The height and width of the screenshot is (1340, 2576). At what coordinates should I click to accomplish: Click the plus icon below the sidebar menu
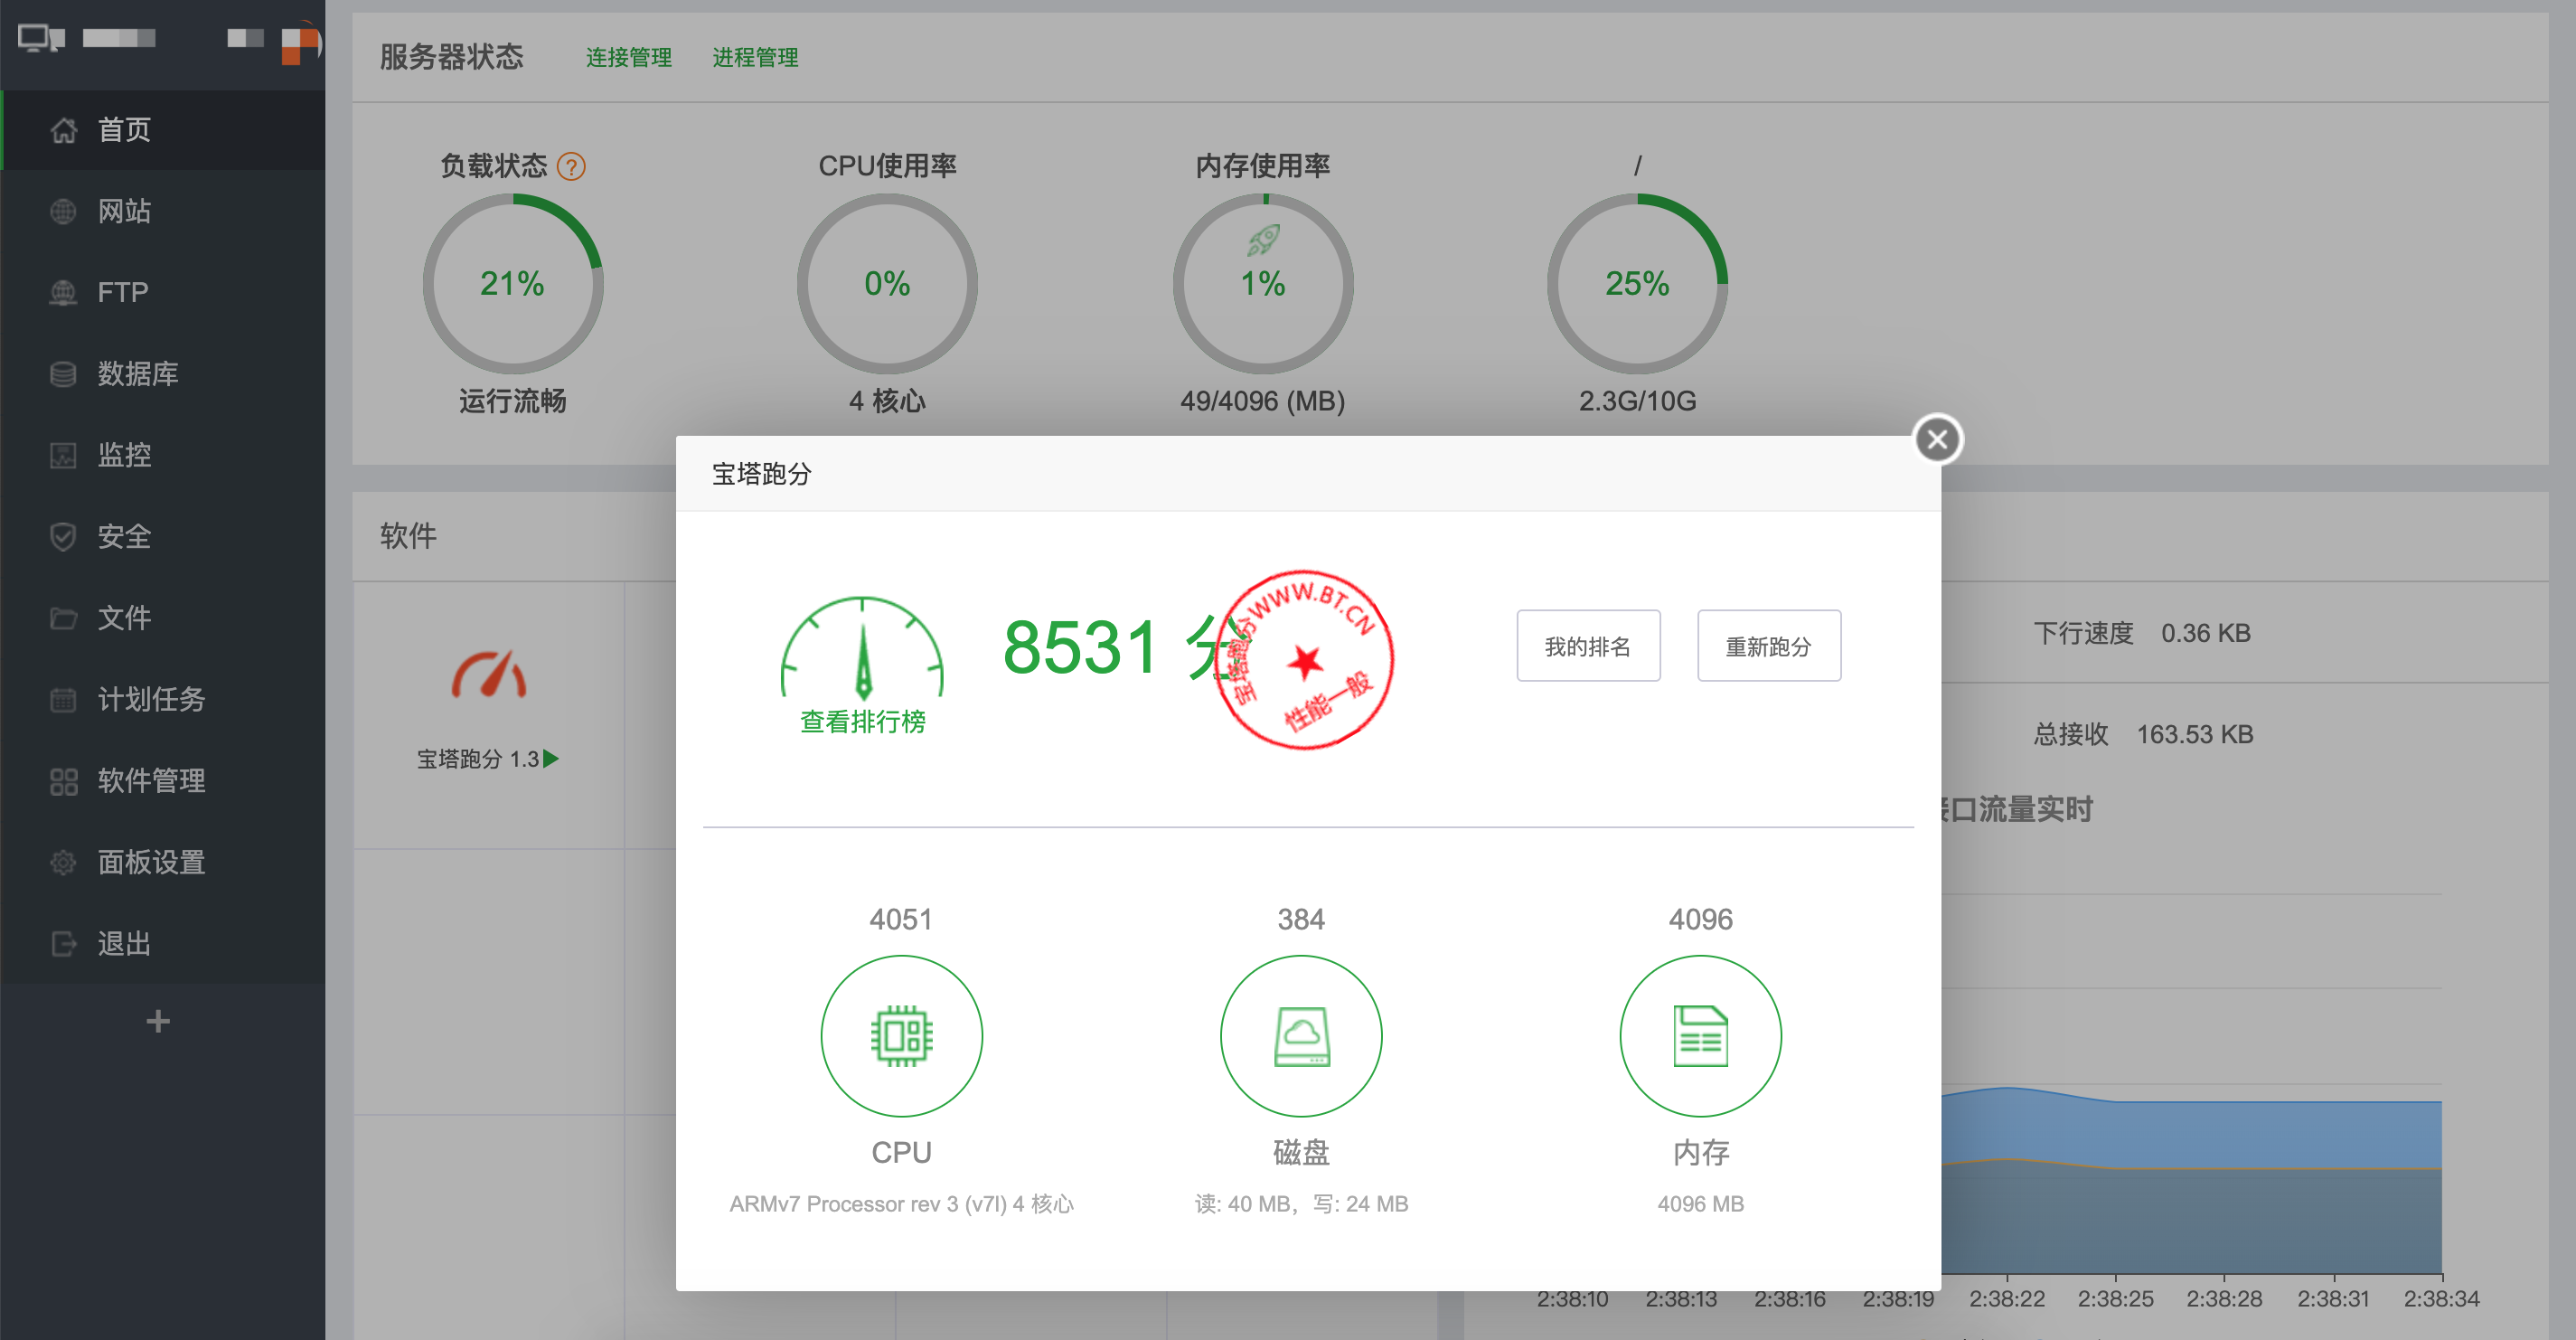pyautogui.click(x=158, y=1021)
